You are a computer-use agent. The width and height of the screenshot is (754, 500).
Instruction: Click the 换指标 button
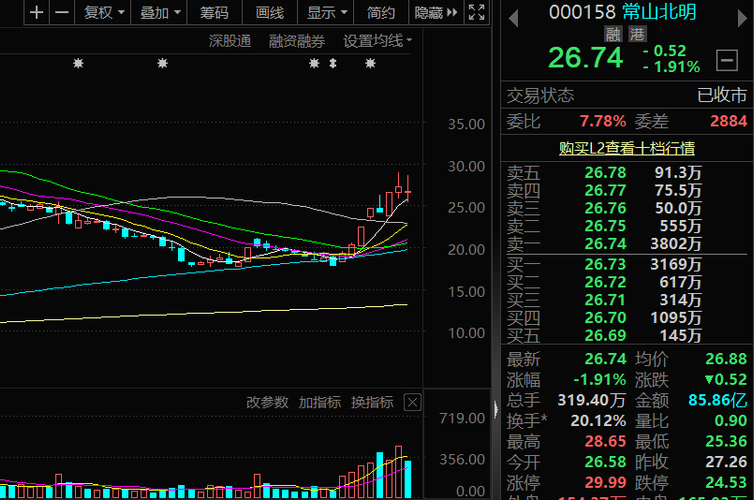[x=372, y=402]
